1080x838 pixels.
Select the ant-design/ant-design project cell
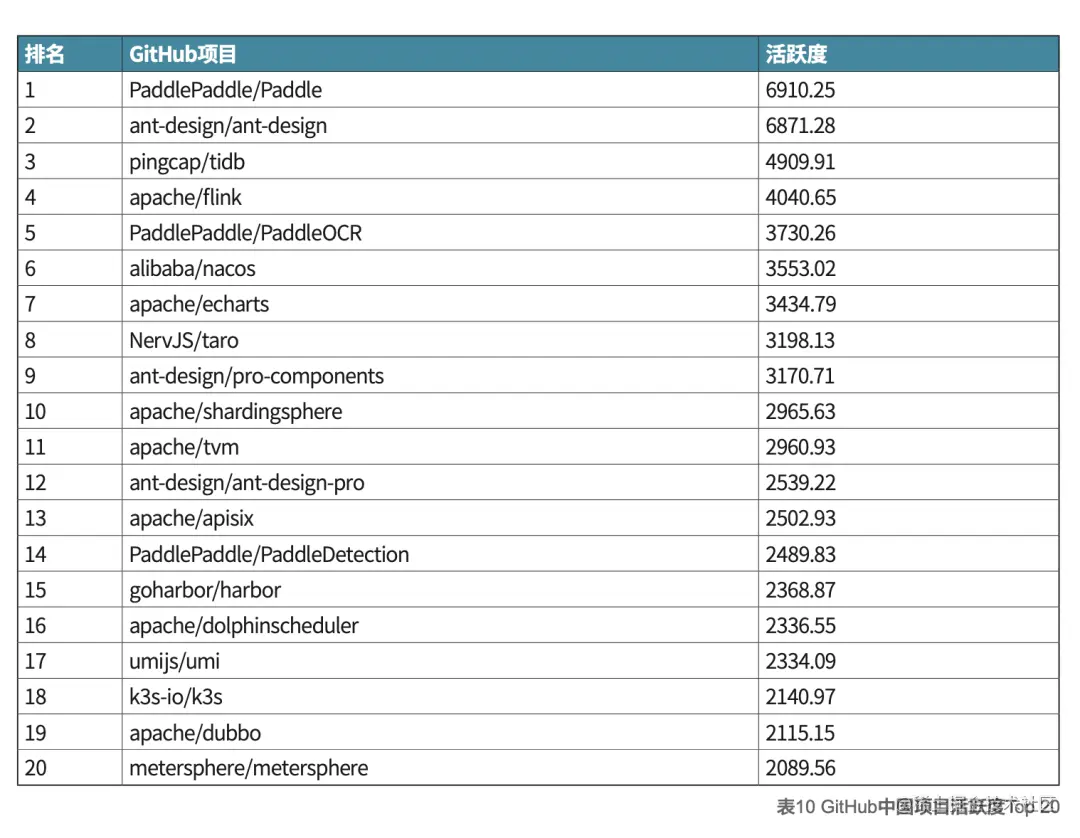point(440,125)
